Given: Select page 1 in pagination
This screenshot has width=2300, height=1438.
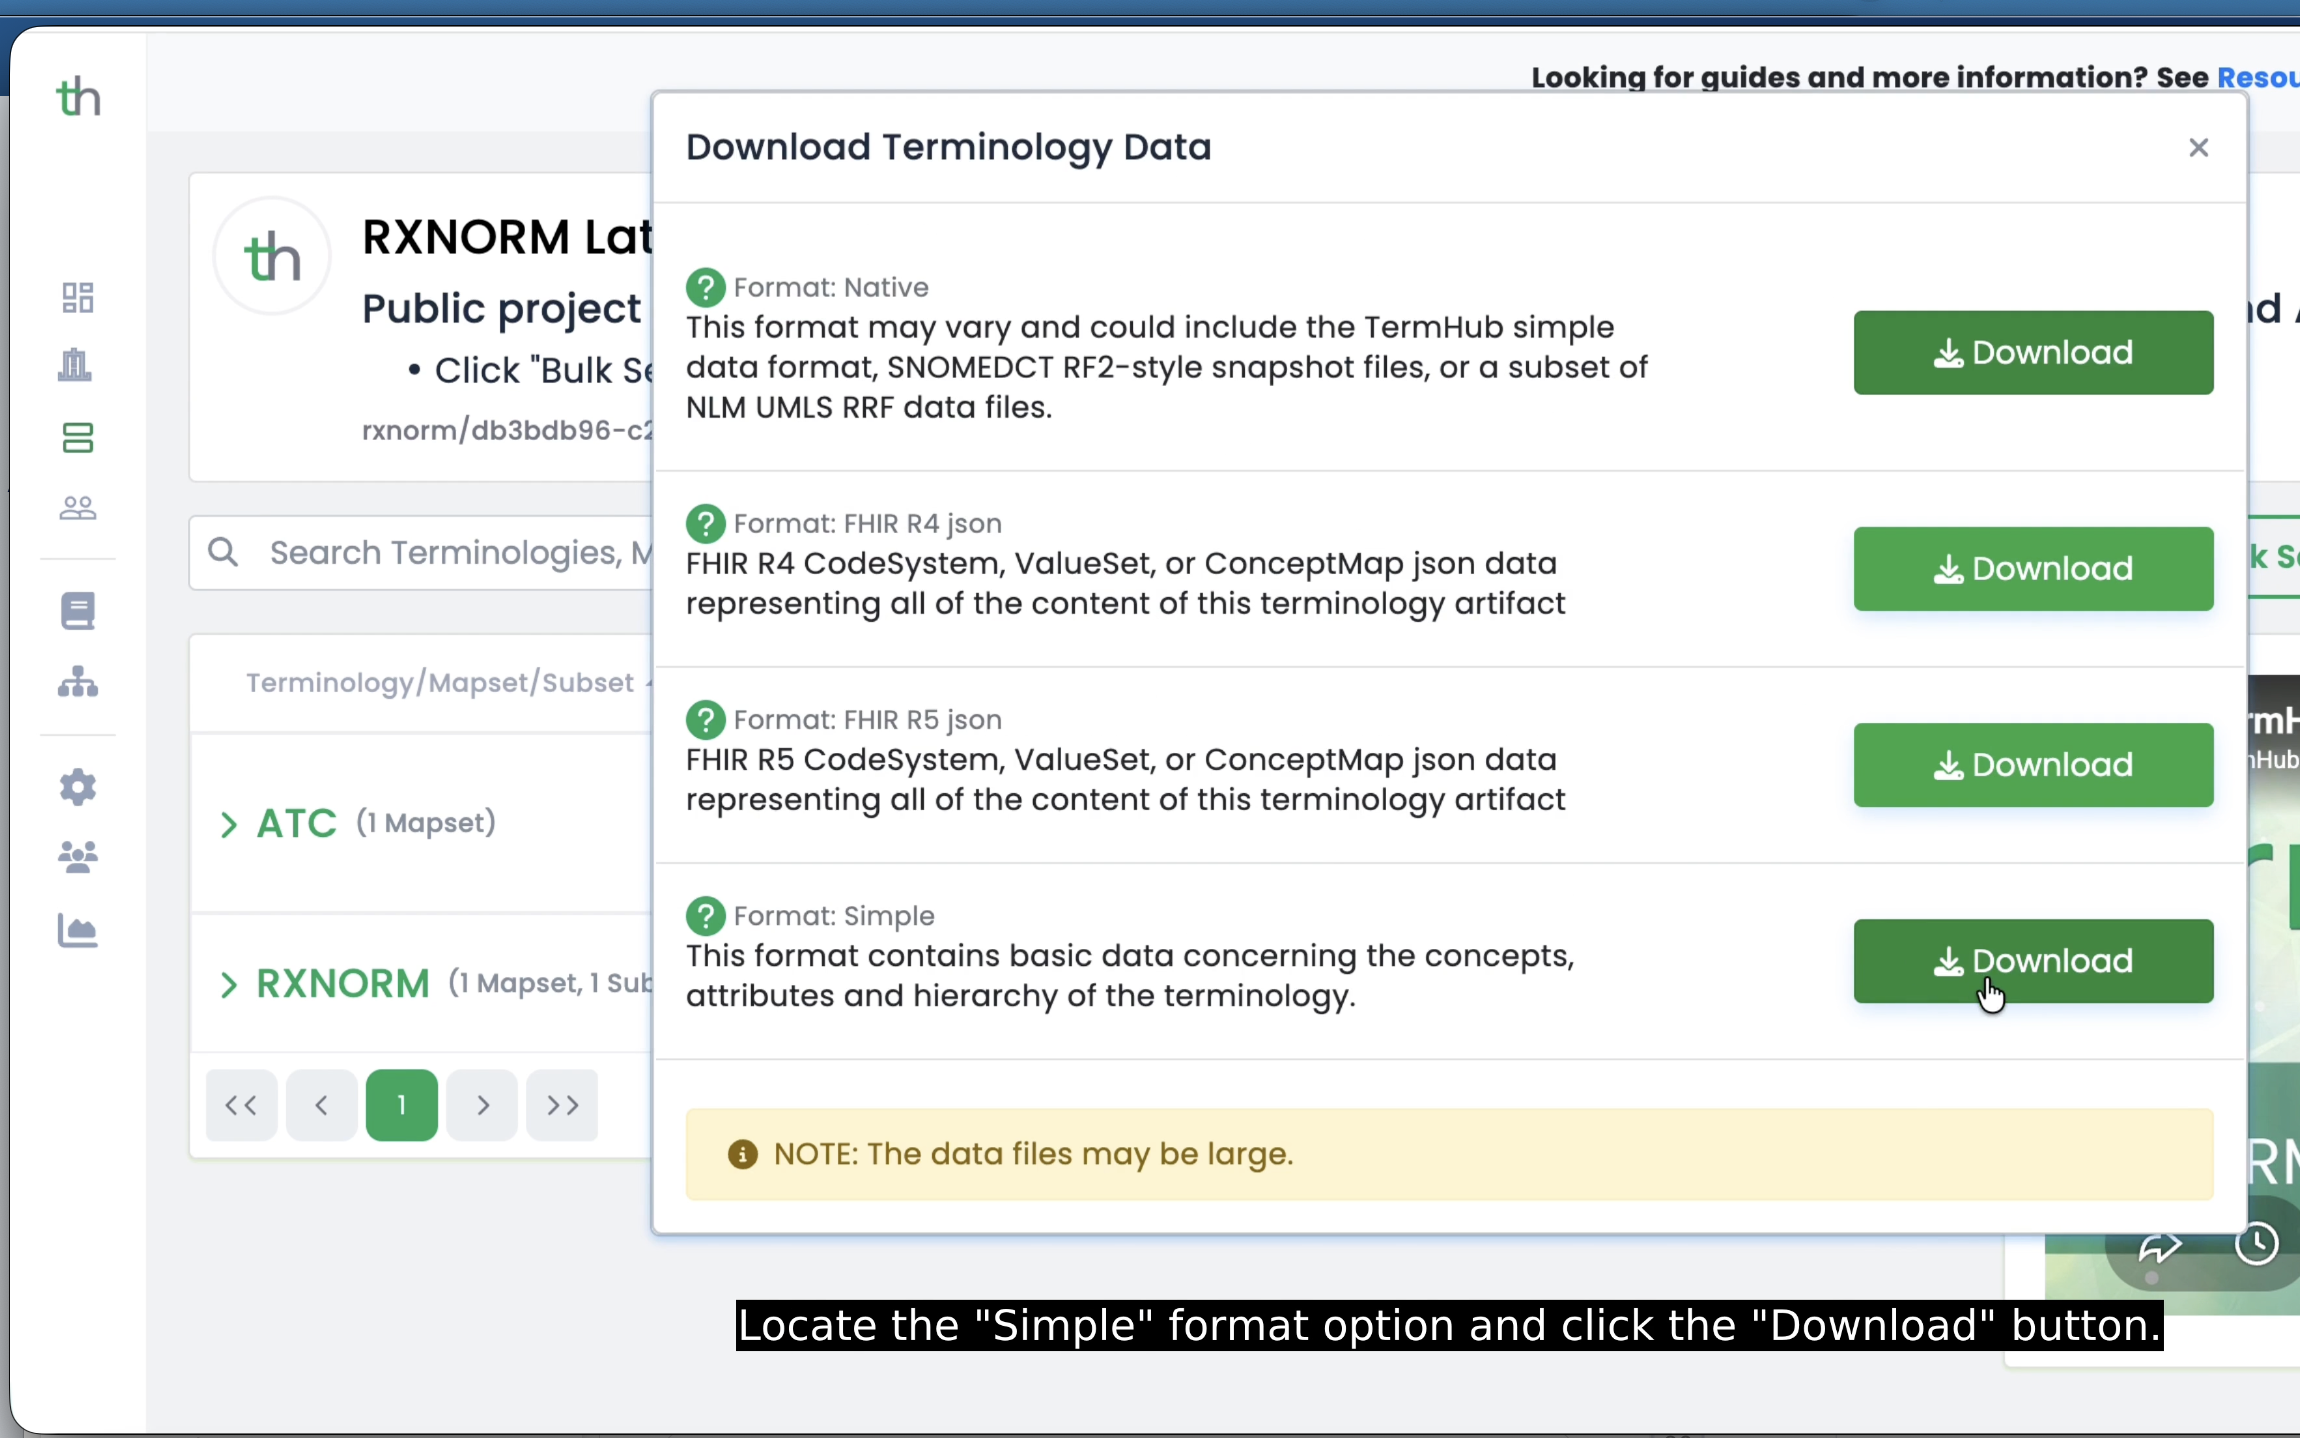Looking at the screenshot, I should point(402,1105).
